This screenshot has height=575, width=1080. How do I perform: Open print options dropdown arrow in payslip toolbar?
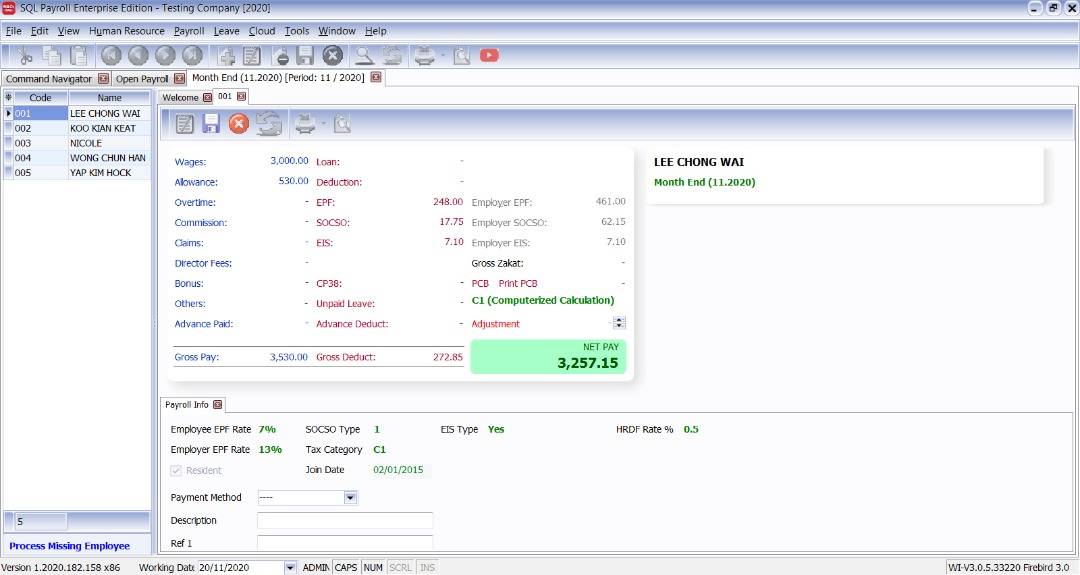point(324,124)
